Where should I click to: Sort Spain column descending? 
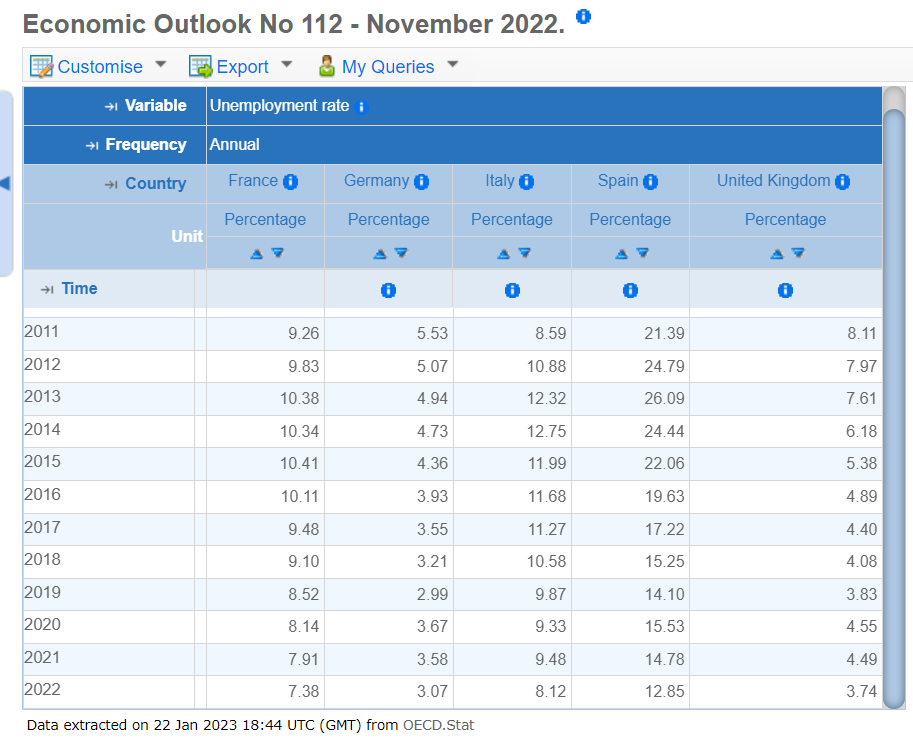643,253
